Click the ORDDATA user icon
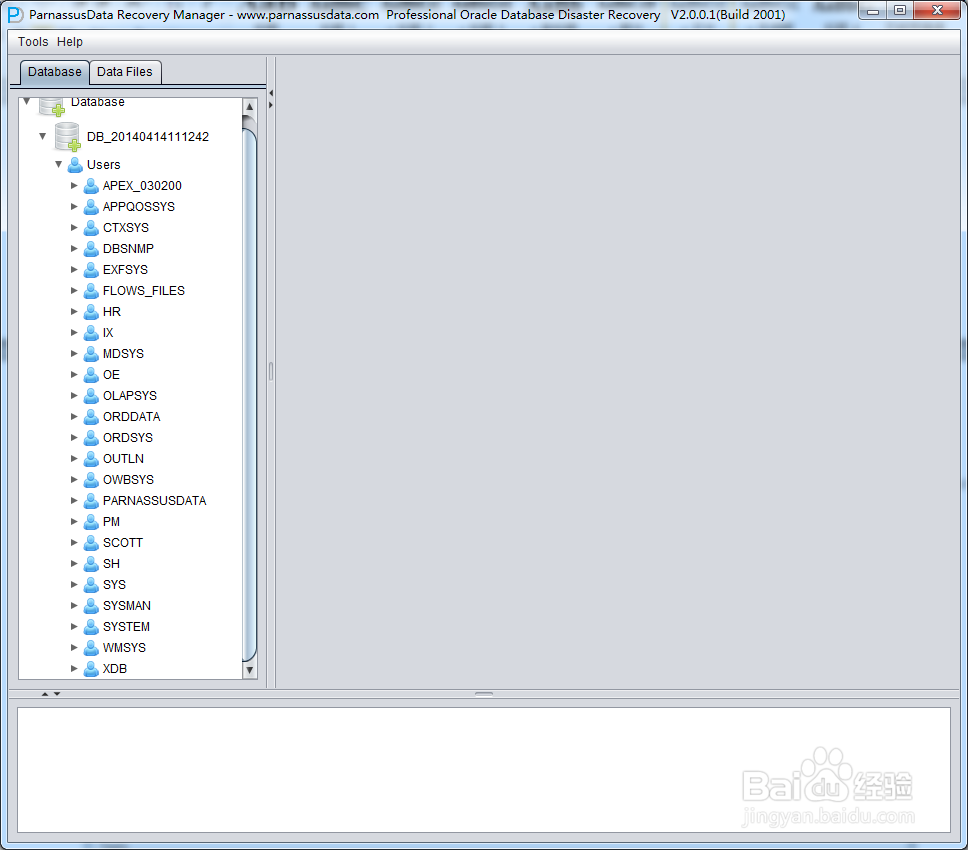Image resolution: width=968 pixels, height=850 pixels. click(91, 417)
